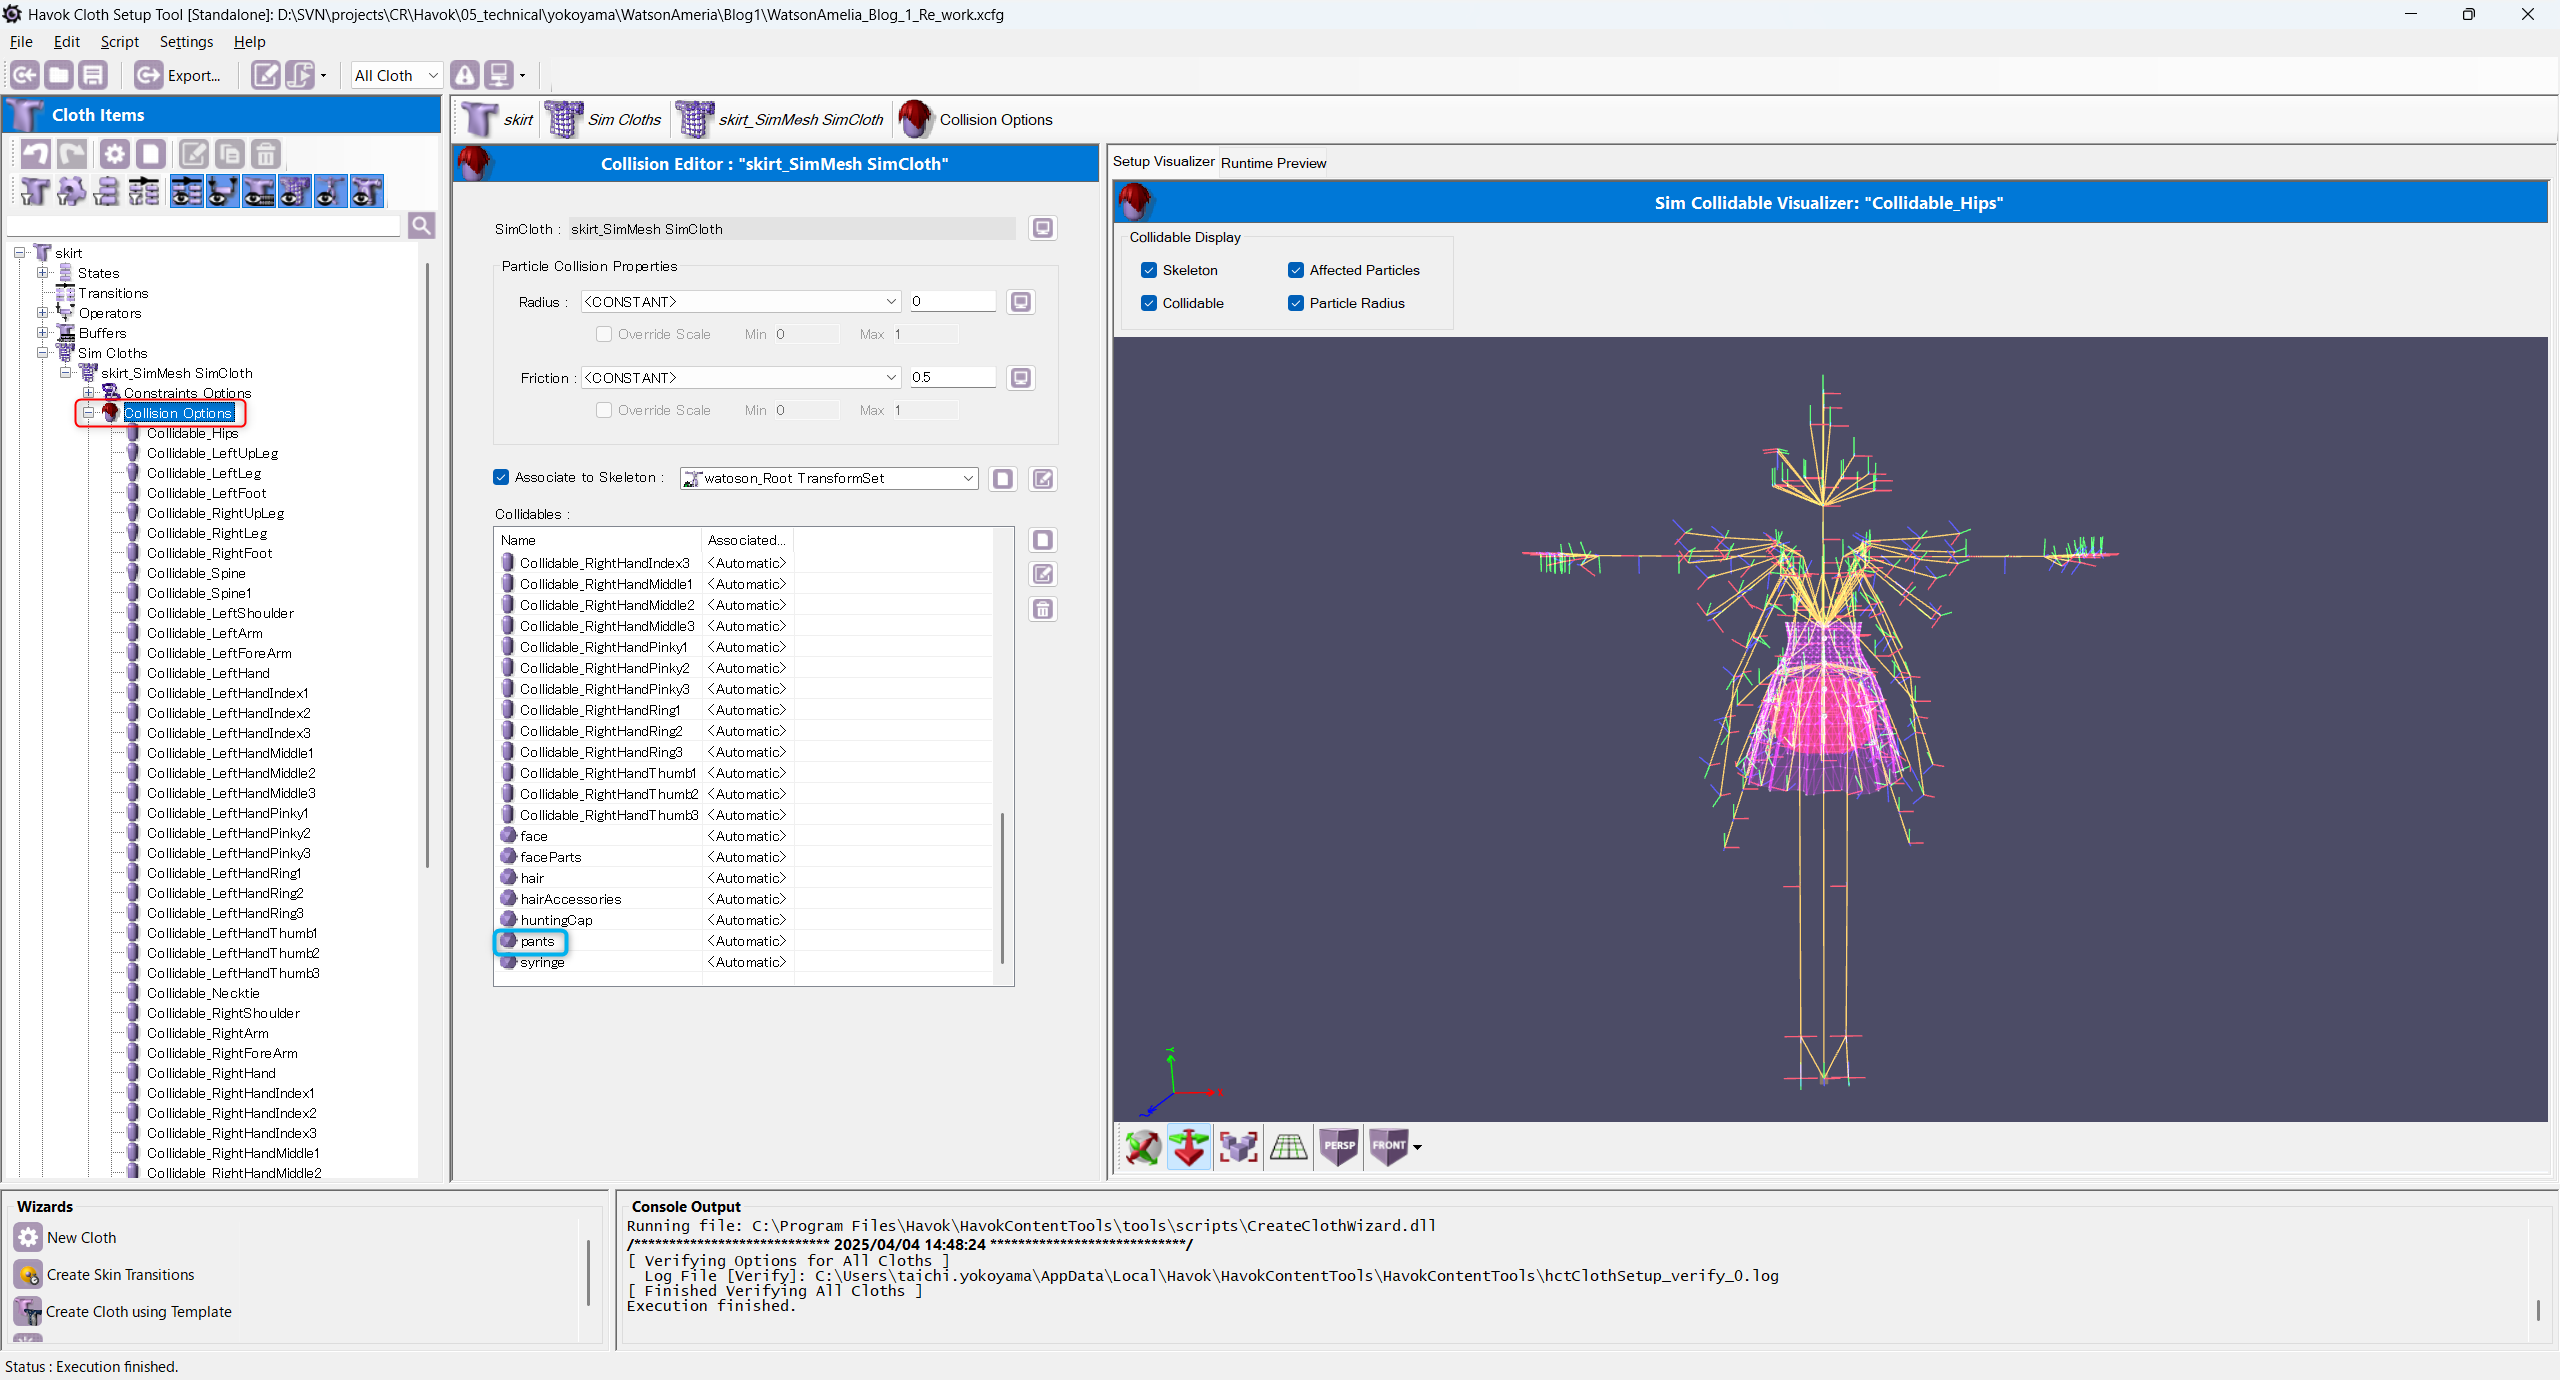
Task: Click the search magnifier button
Action: (422, 226)
